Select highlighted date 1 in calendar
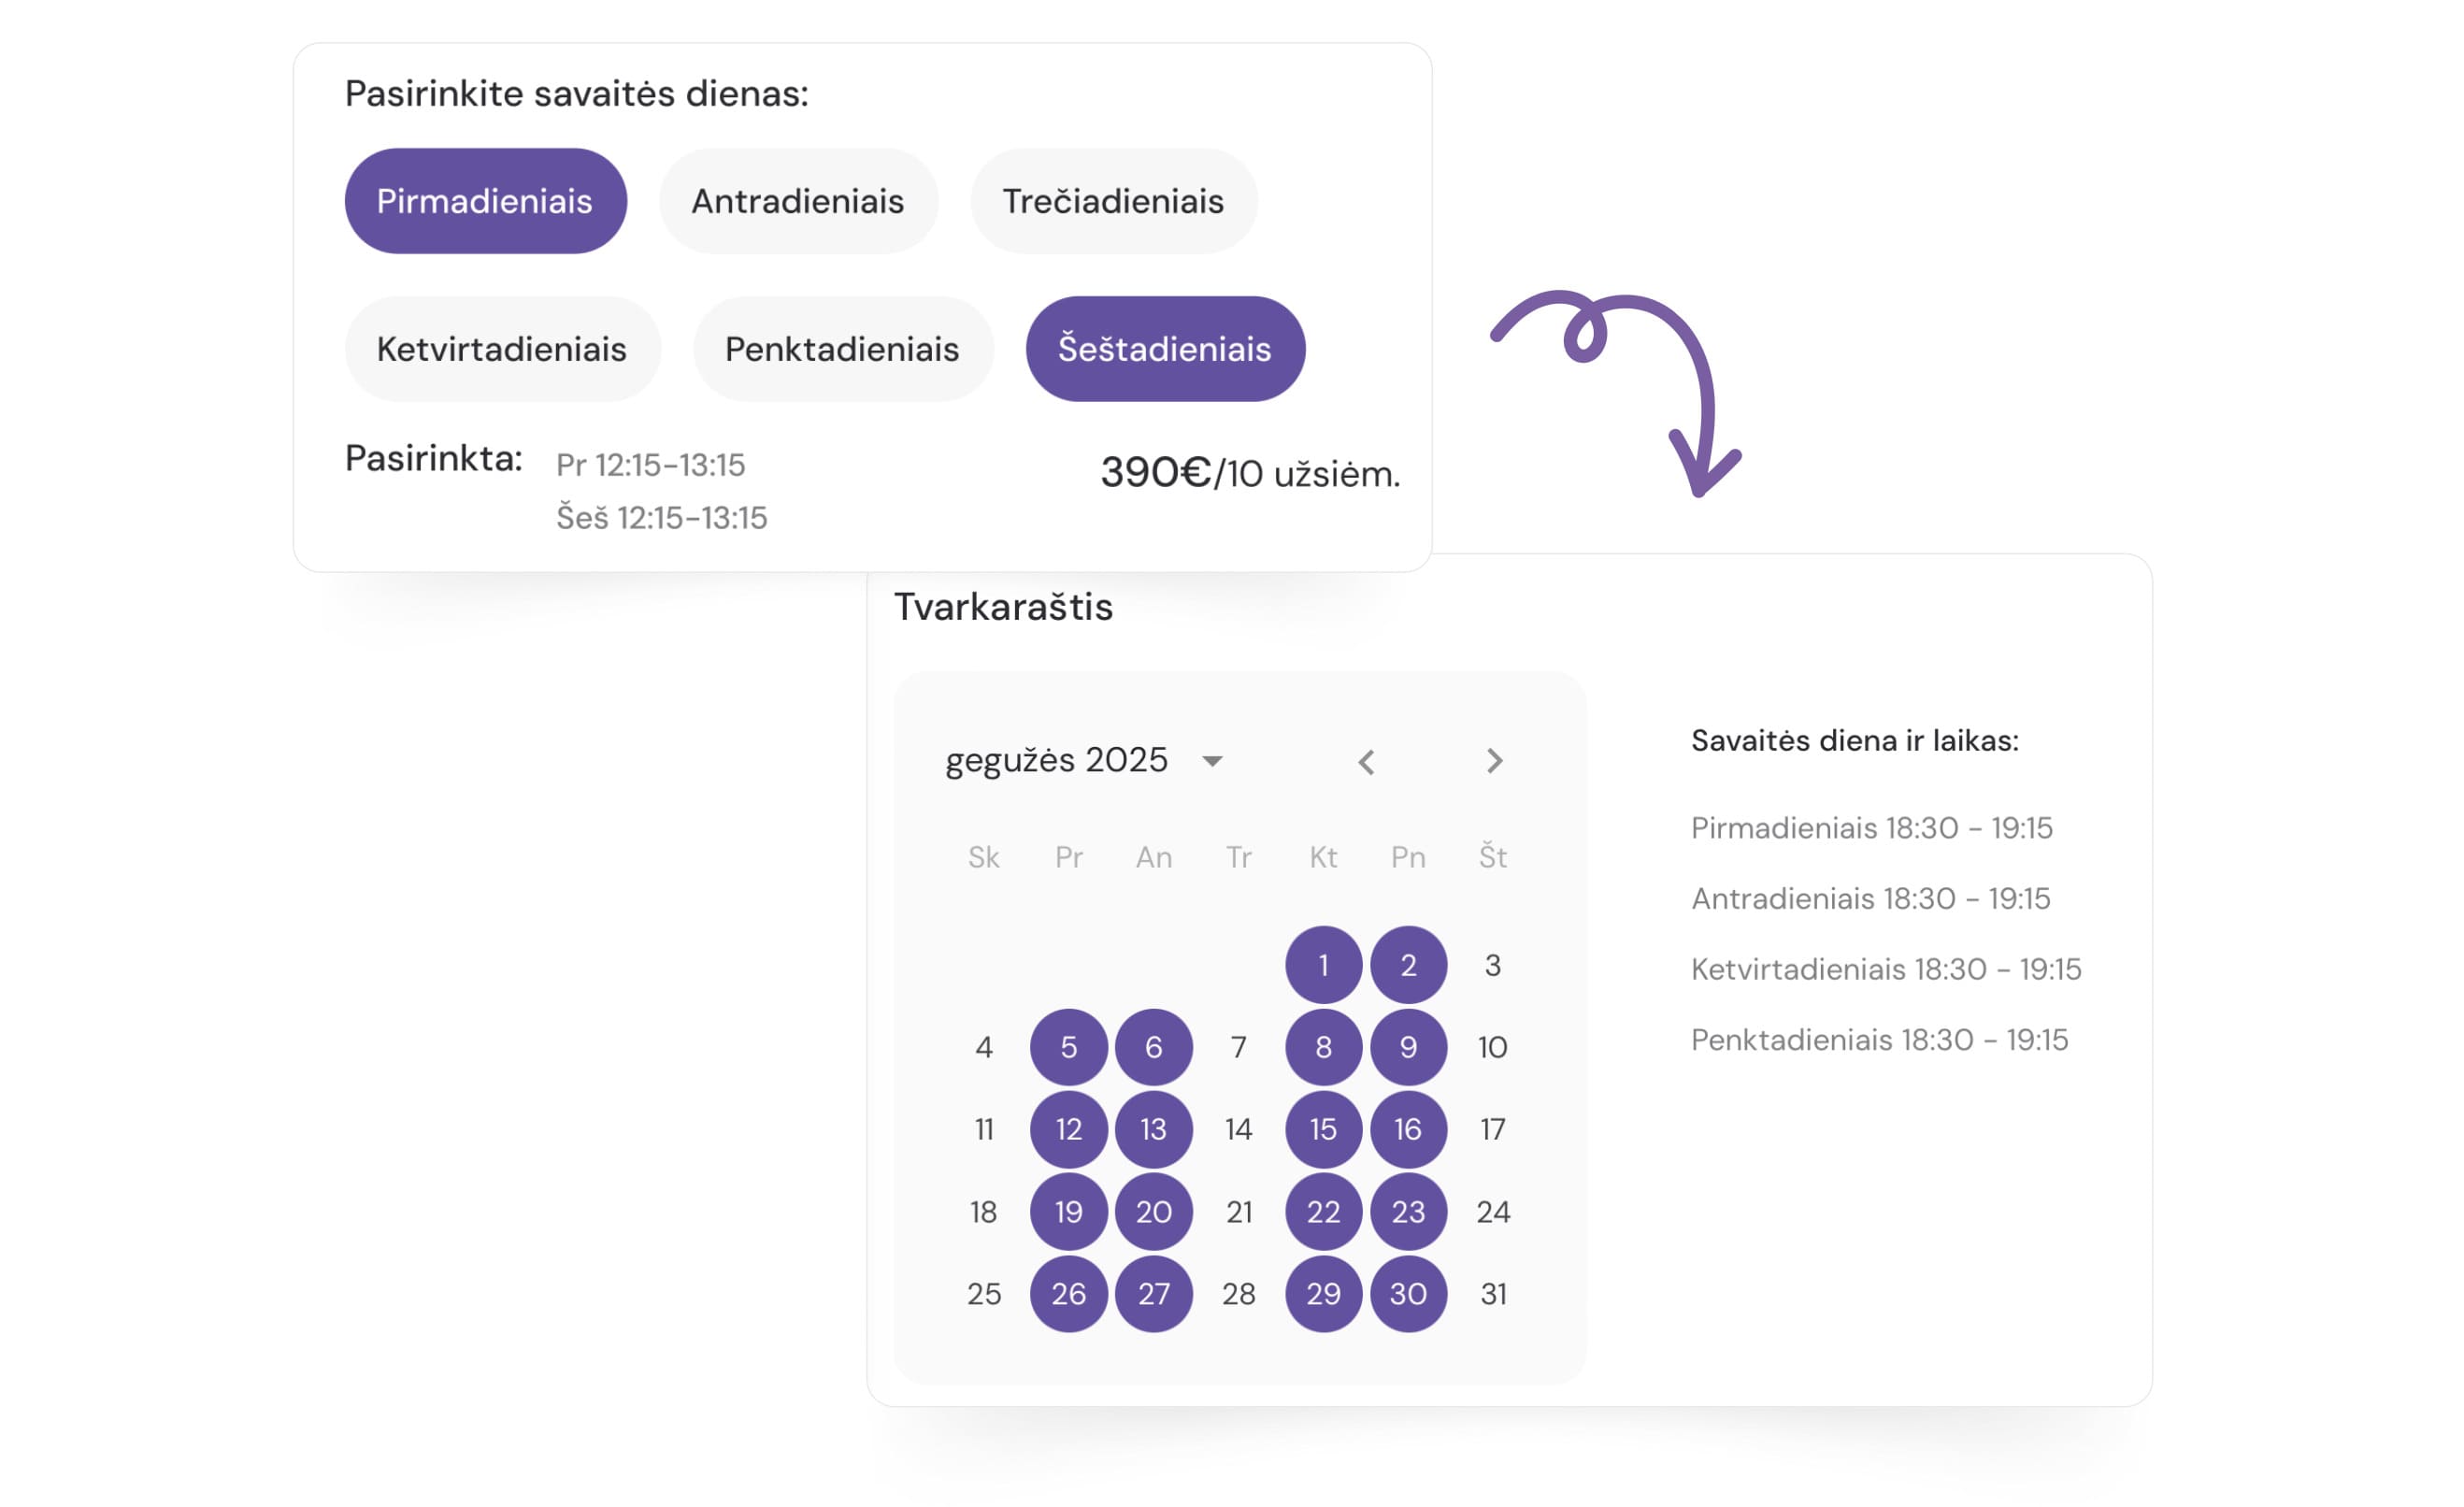 pos(1323,965)
